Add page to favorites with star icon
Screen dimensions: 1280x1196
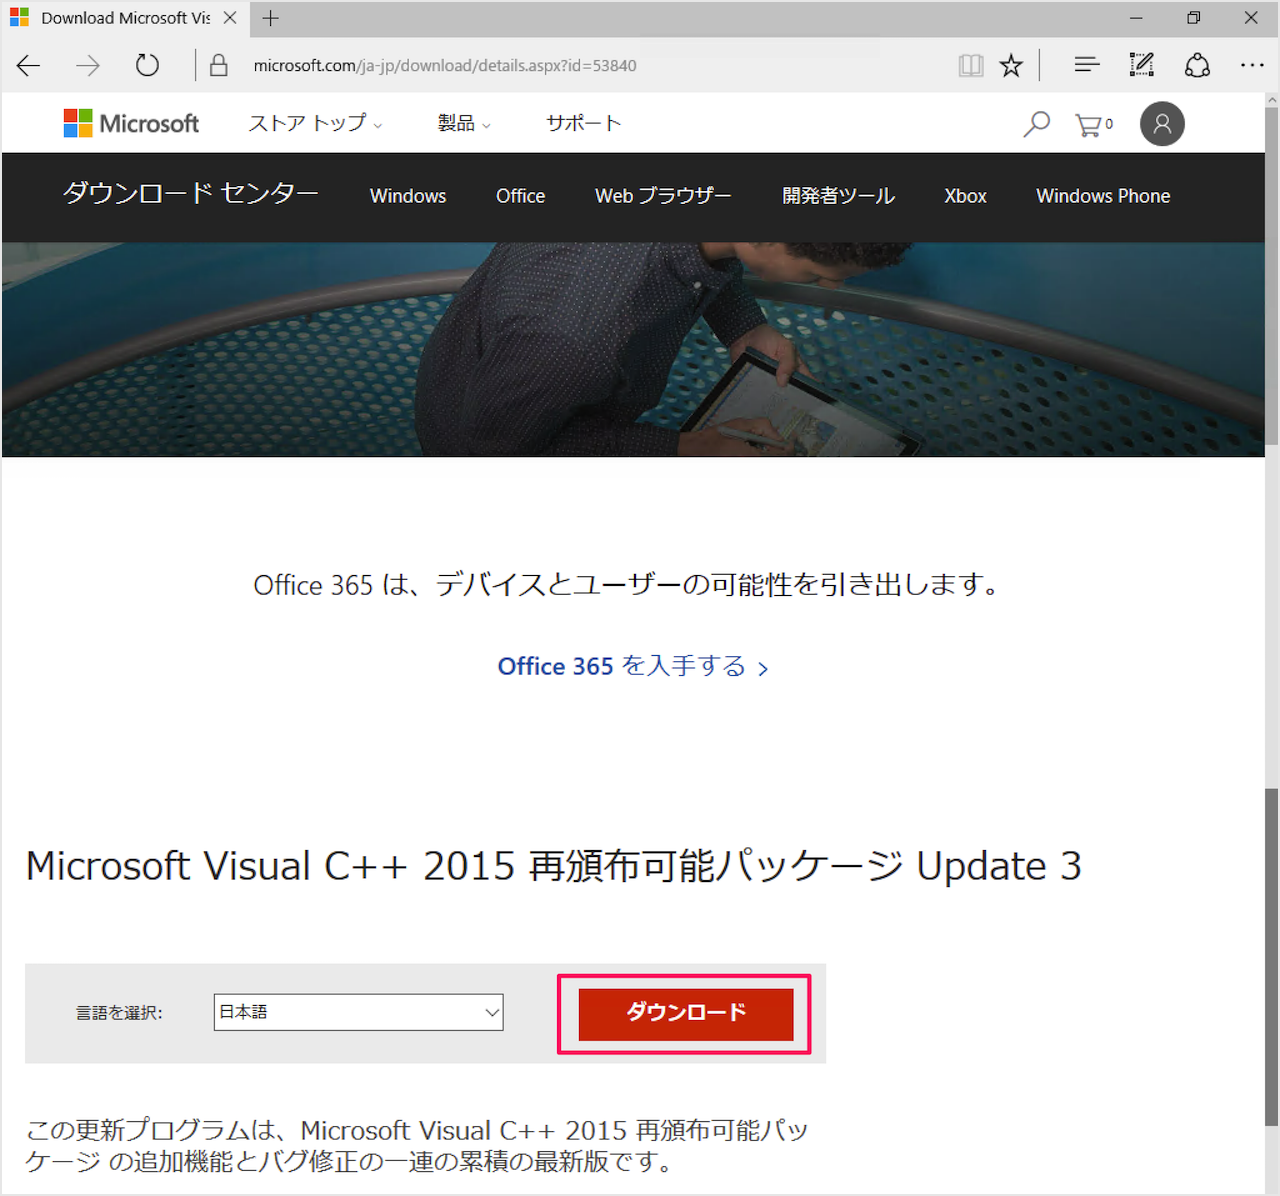1011,66
